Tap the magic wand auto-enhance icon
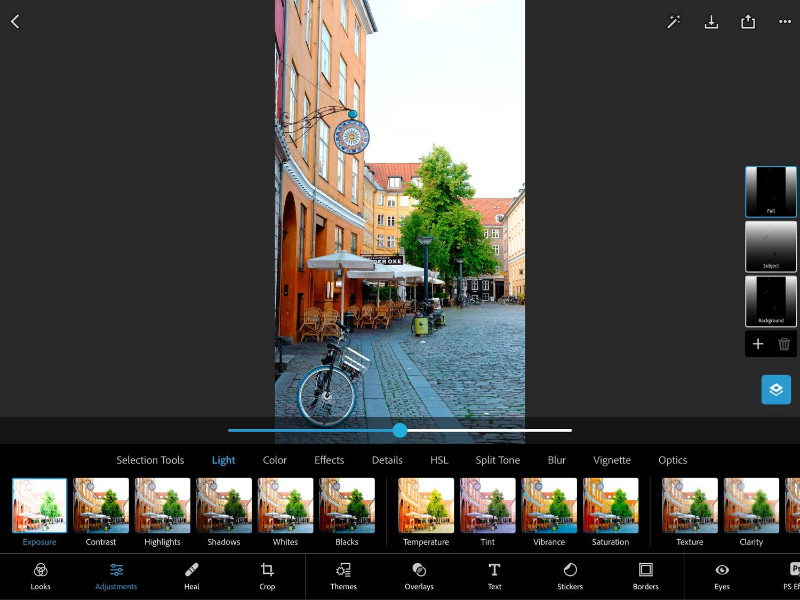 point(675,21)
